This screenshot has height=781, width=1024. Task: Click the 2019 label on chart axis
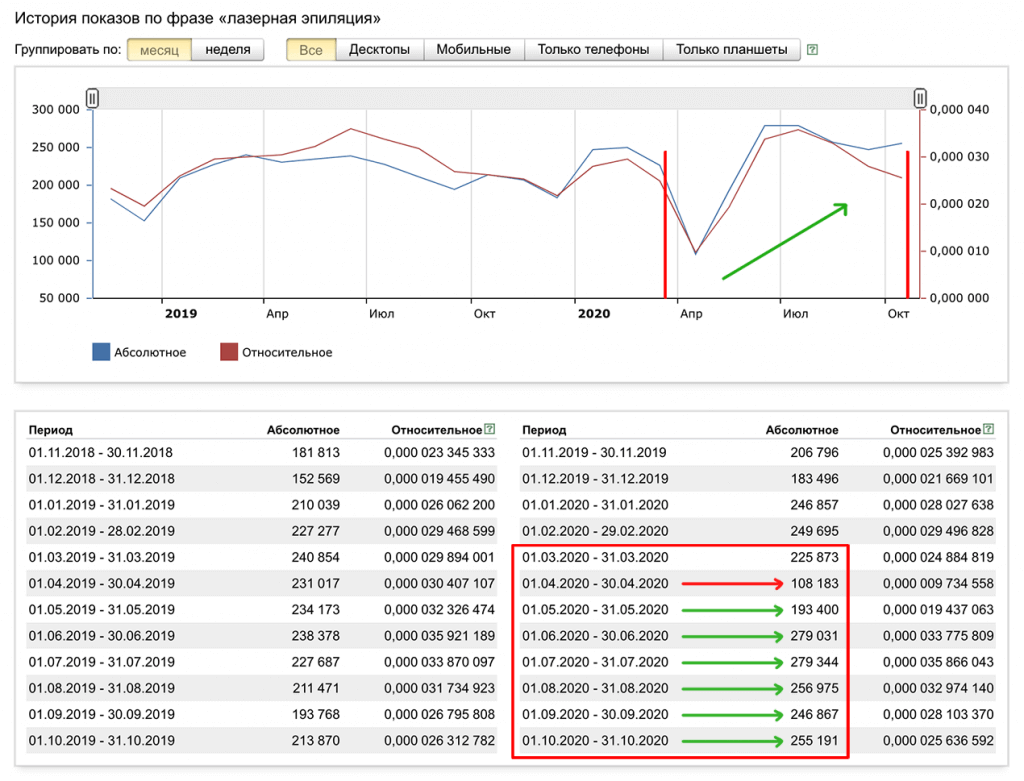(x=181, y=313)
